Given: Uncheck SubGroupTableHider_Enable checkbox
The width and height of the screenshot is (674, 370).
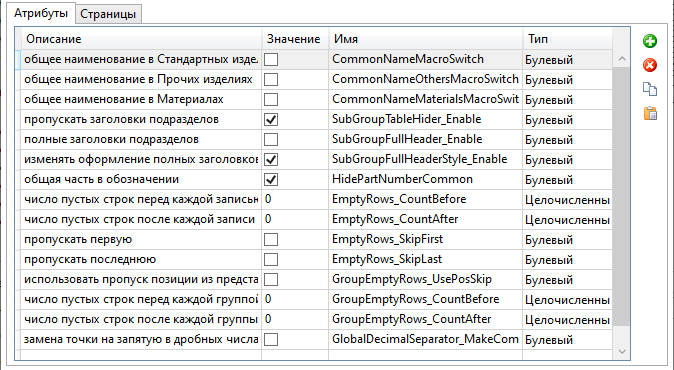Looking at the screenshot, I should click(271, 119).
